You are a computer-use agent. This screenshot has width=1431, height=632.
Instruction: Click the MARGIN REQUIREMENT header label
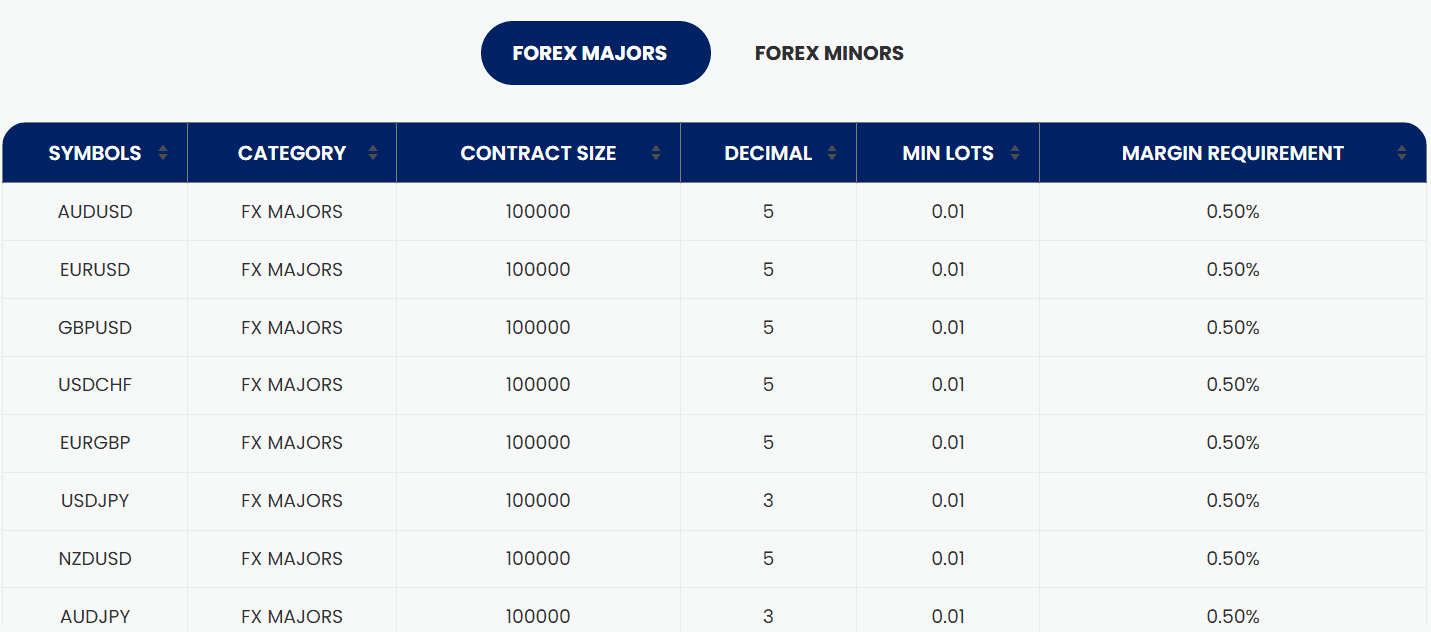(1232, 153)
